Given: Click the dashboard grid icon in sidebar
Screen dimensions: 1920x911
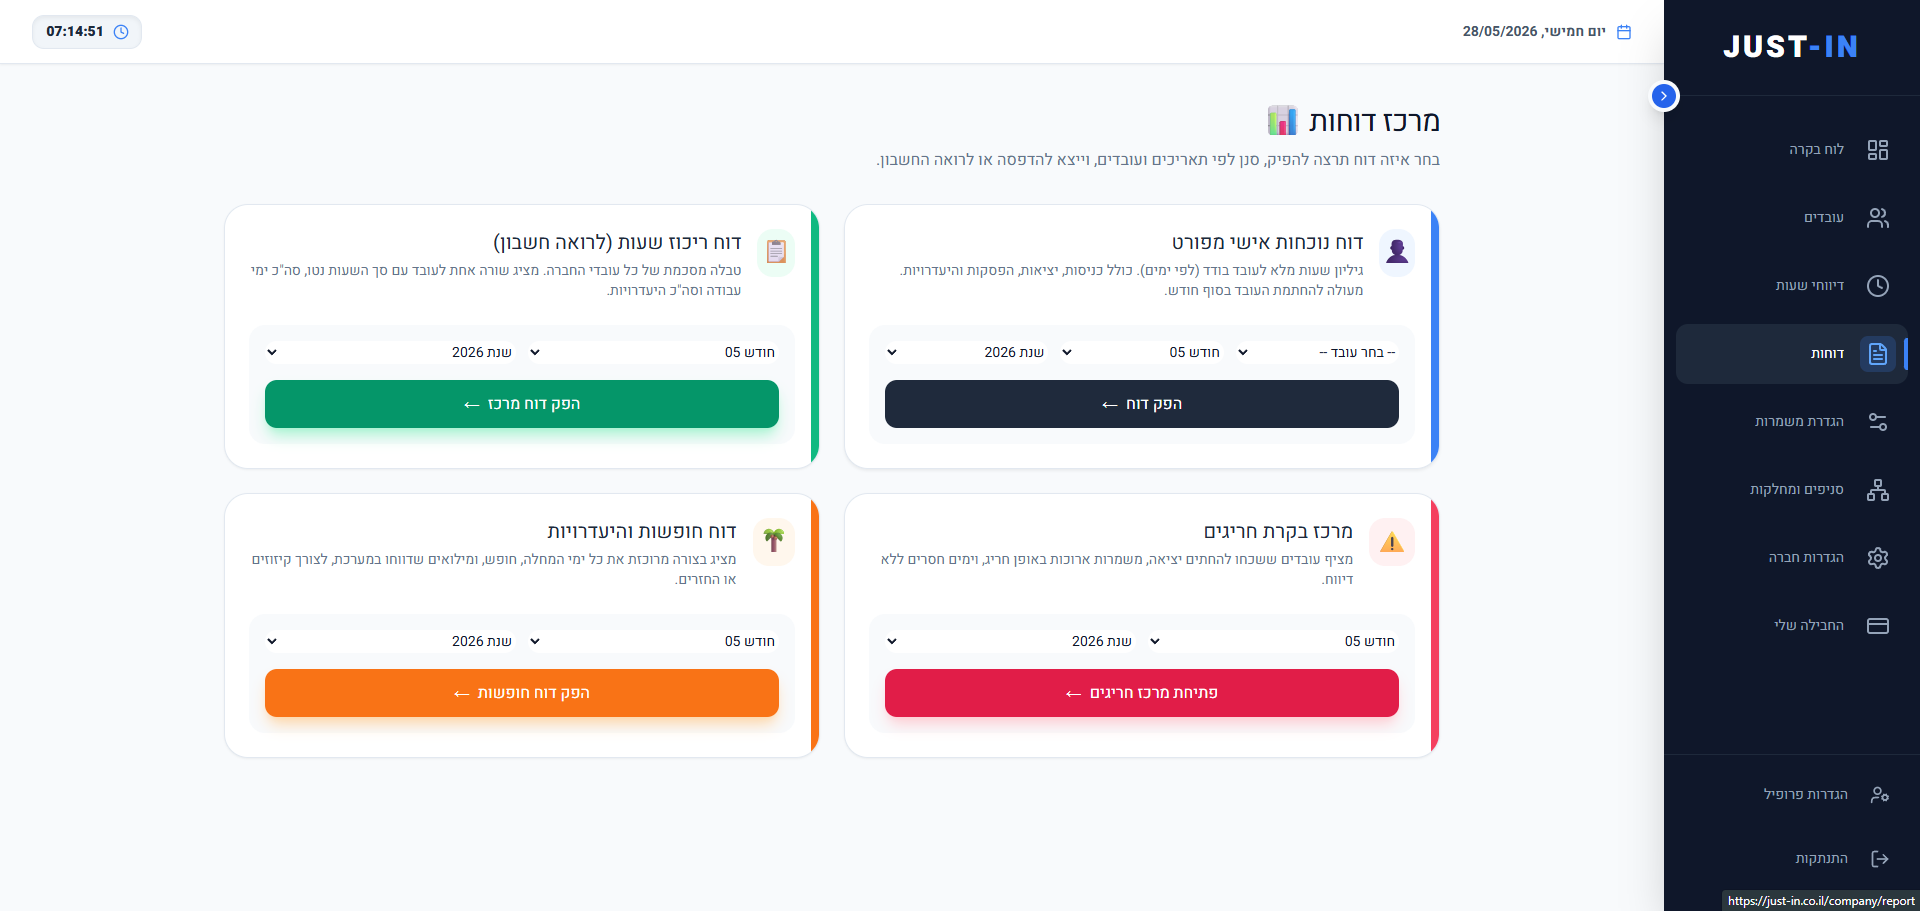Looking at the screenshot, I should [x=1877, y=150].
